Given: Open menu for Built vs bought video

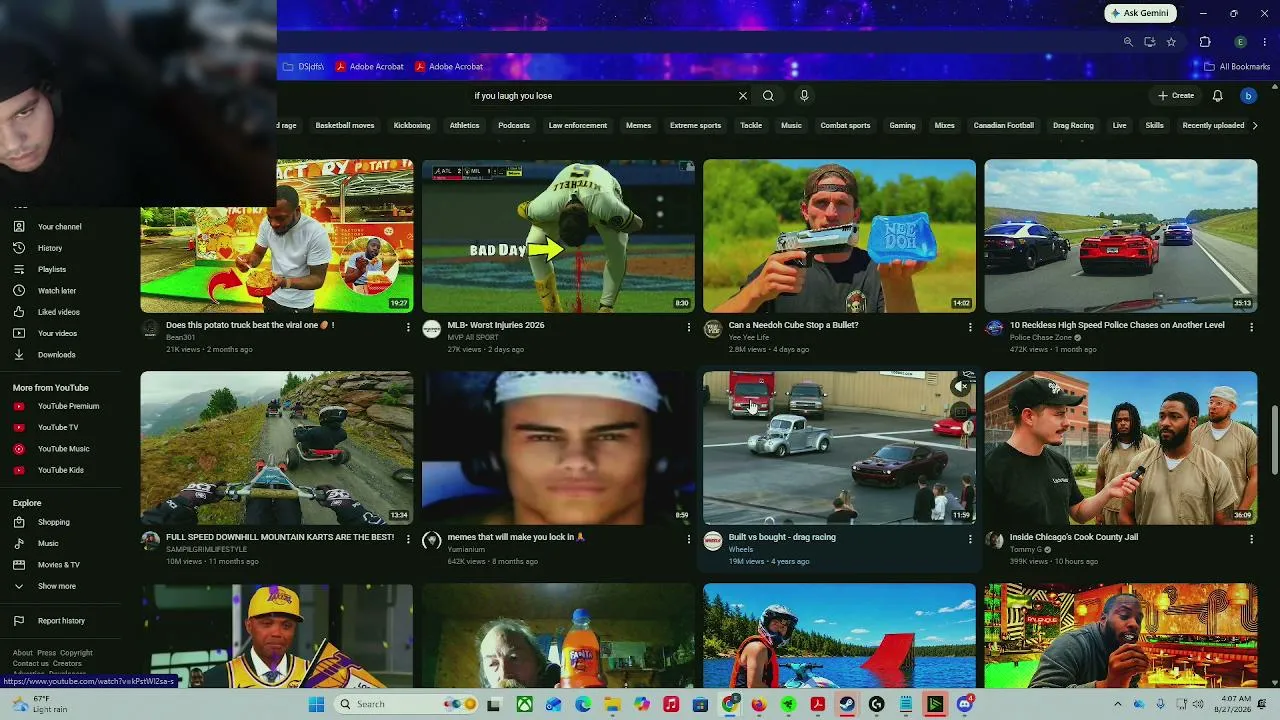Looking at the screenshot, I should (x=970, y=539).
